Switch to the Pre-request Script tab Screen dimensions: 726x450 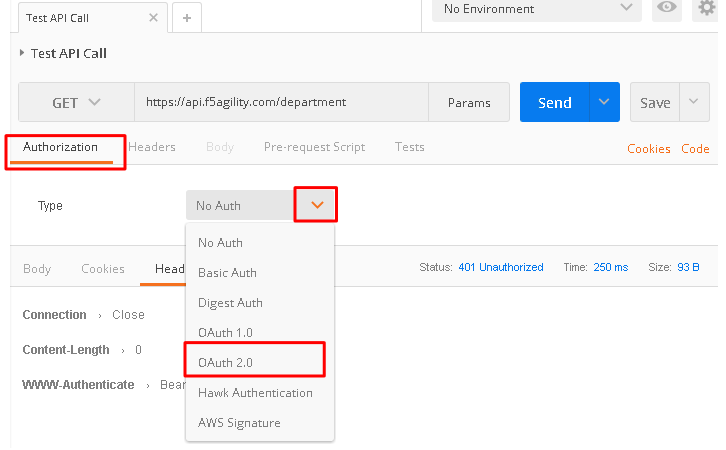[314, 147]
